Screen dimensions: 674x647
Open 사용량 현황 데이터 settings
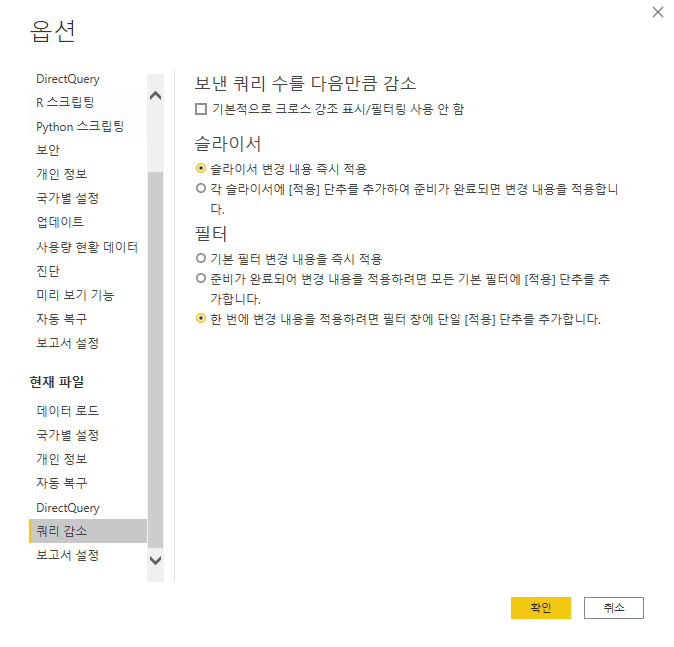pos(88,247)
